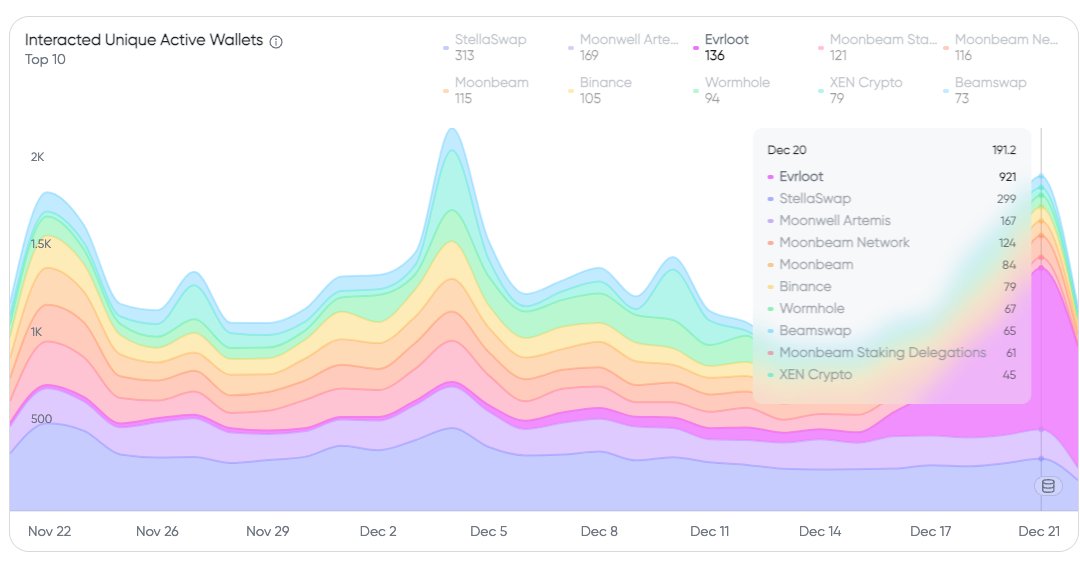Select StellaSwap 299 row in the tooltip

tap(892, 199)
